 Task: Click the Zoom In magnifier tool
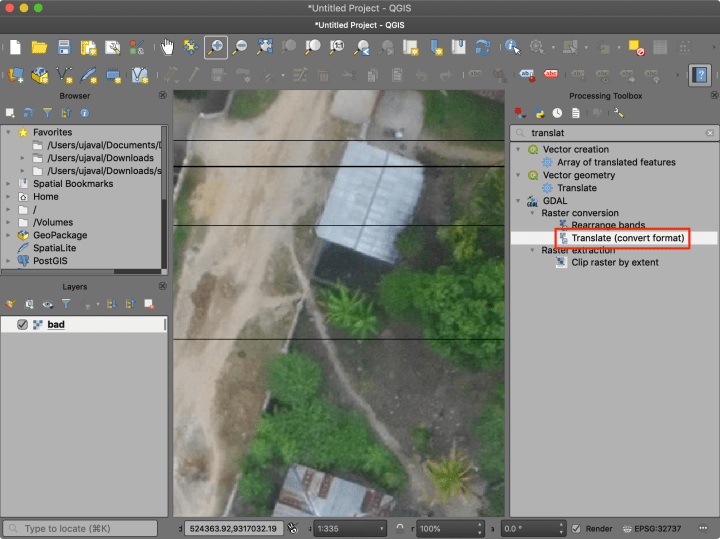[x=216, y=47]
